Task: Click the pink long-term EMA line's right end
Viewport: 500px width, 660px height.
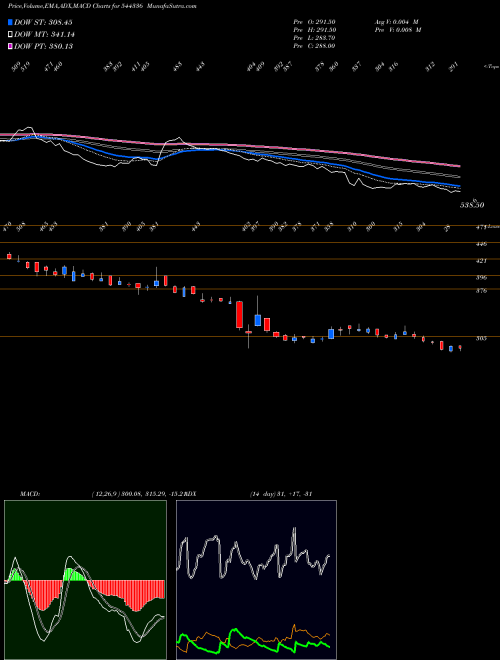Action: click(458, 165)
